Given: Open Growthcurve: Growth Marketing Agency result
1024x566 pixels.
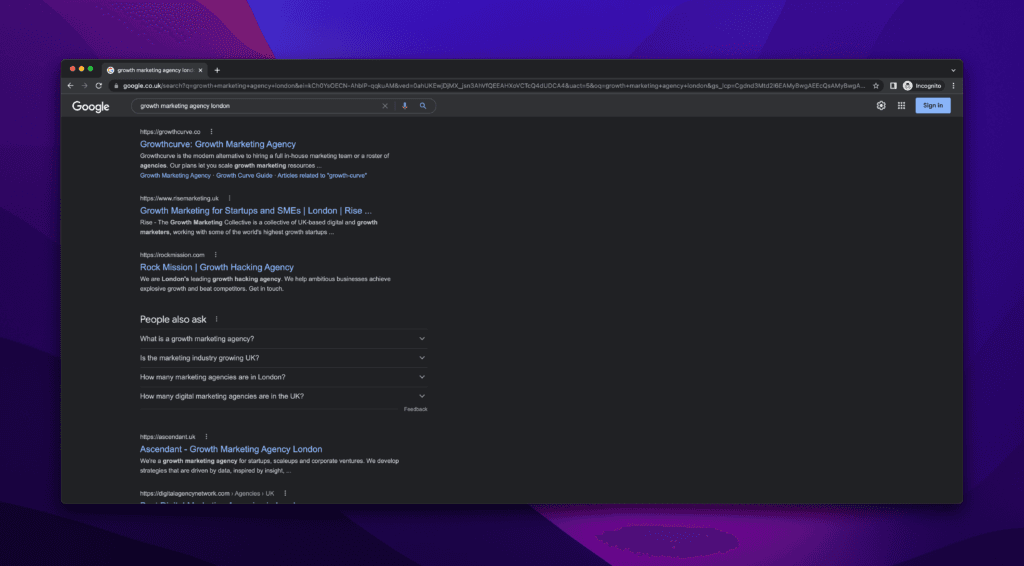Looking at the screenshot, I should click(x=217, y=144).
